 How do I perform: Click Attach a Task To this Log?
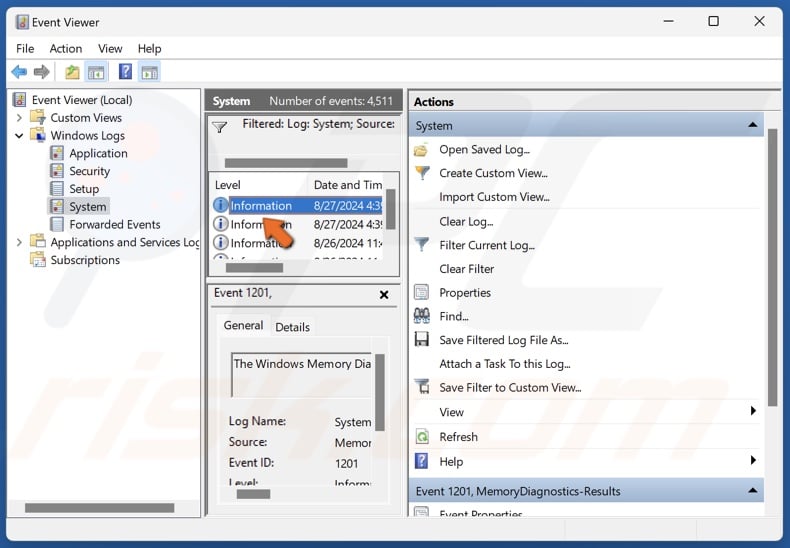(x=504, y=364)
